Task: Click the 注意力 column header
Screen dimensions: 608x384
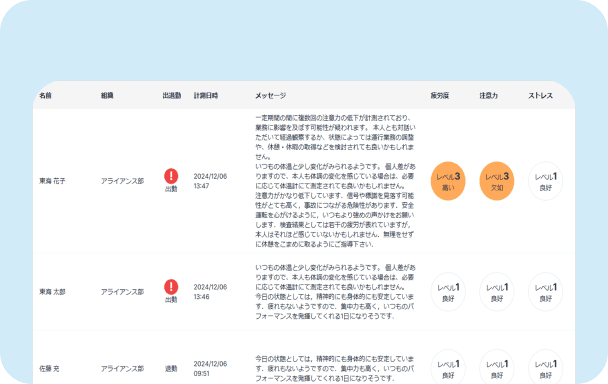Action: pos(489,95)
